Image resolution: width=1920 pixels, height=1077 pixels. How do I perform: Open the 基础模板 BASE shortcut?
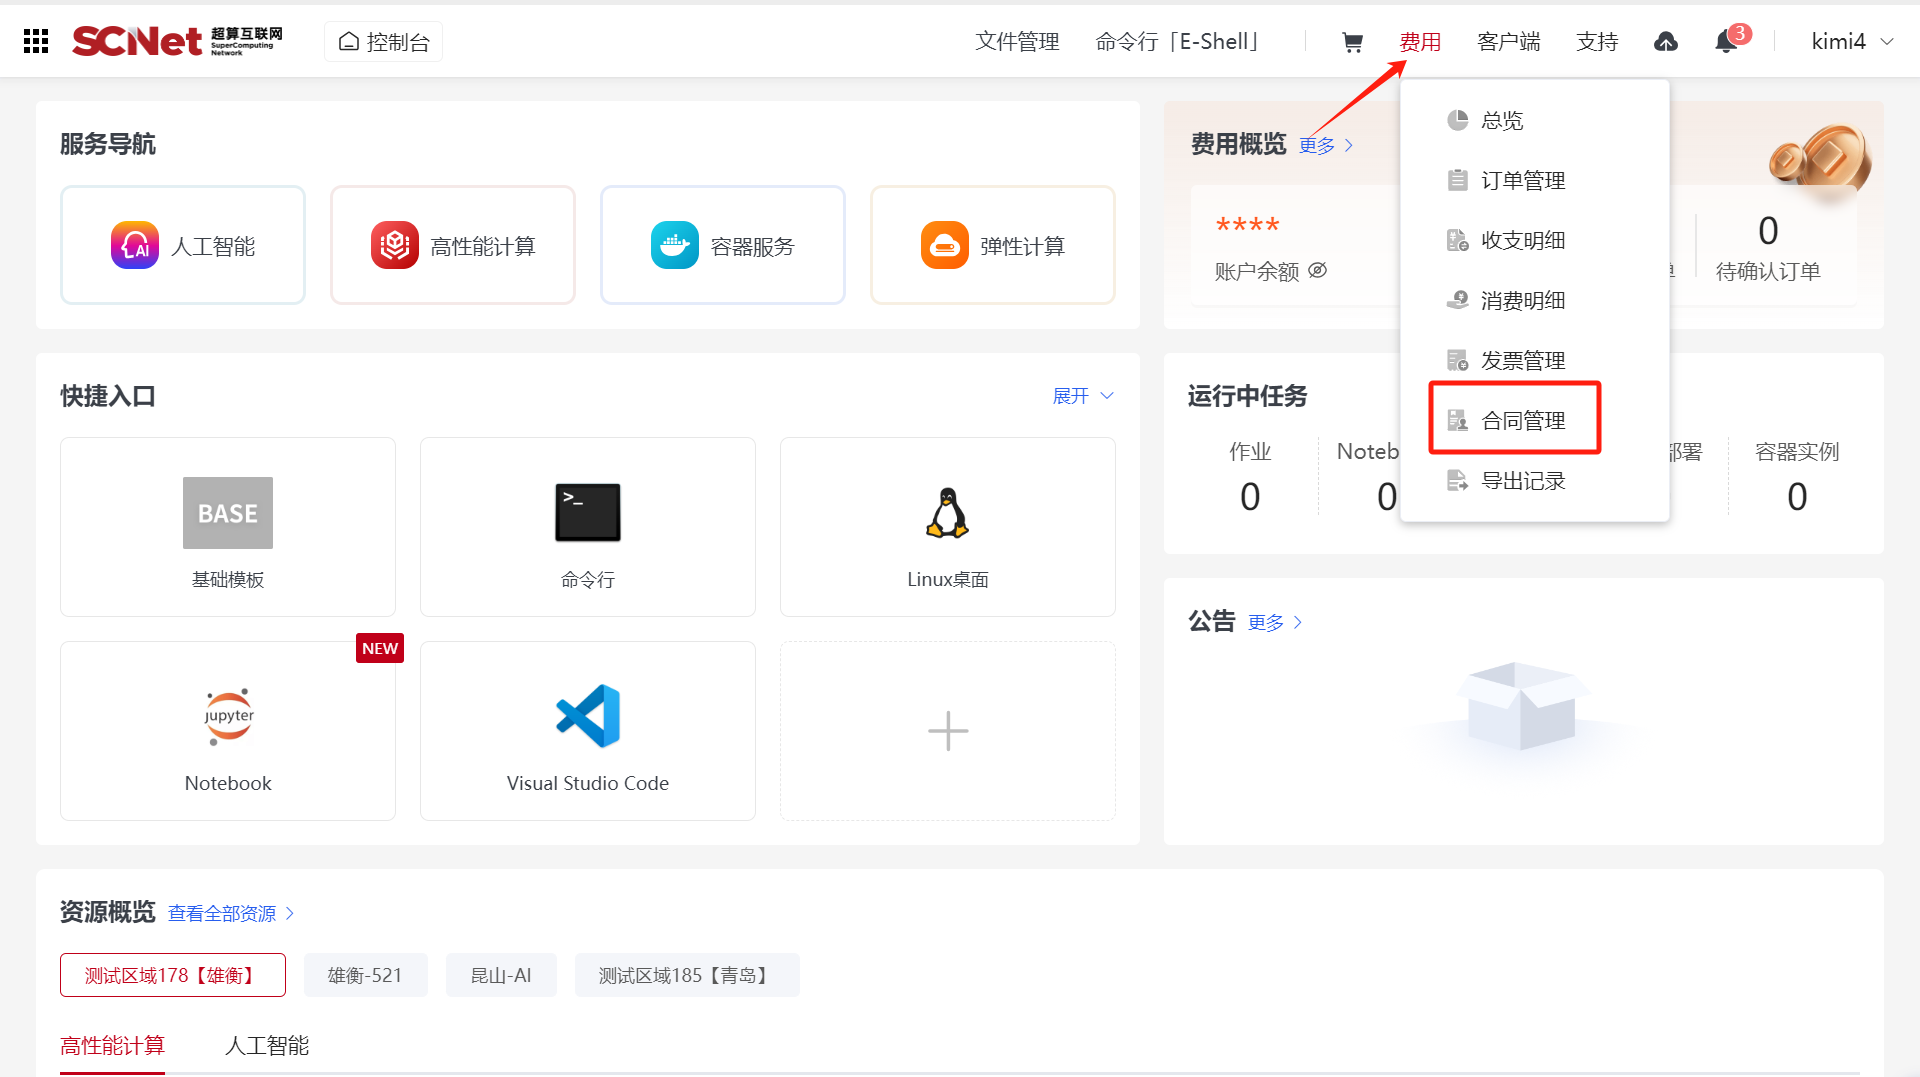click(x=228, y=527)
